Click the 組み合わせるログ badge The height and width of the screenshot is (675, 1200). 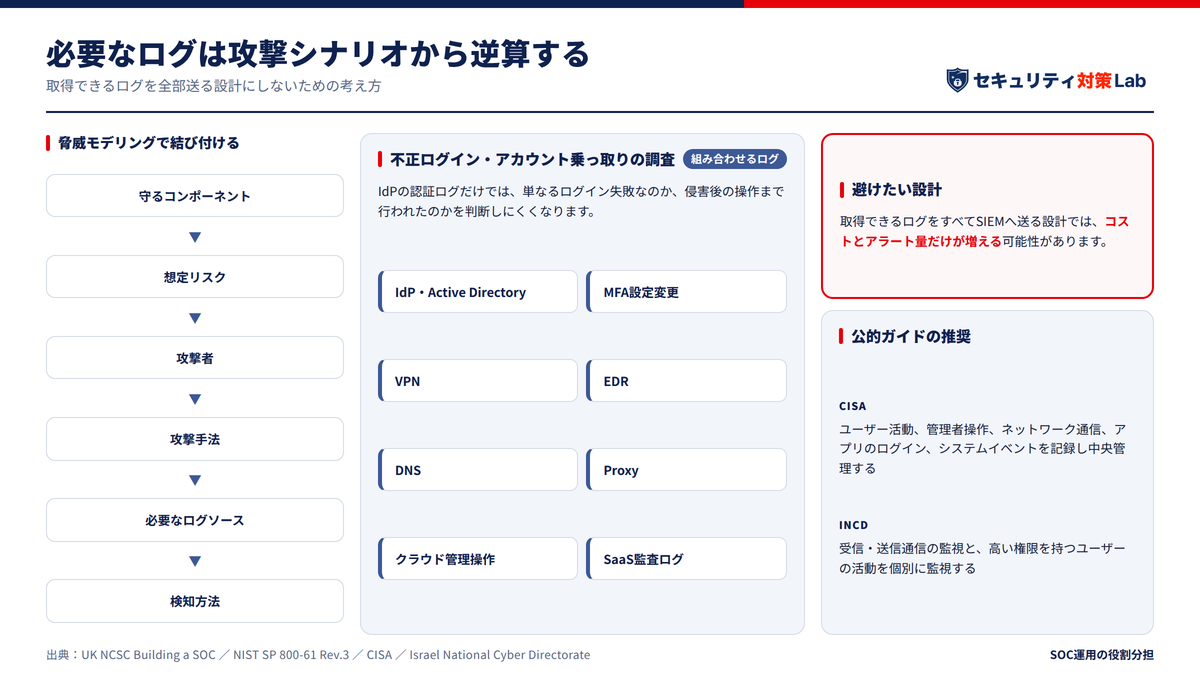[735, 159]
